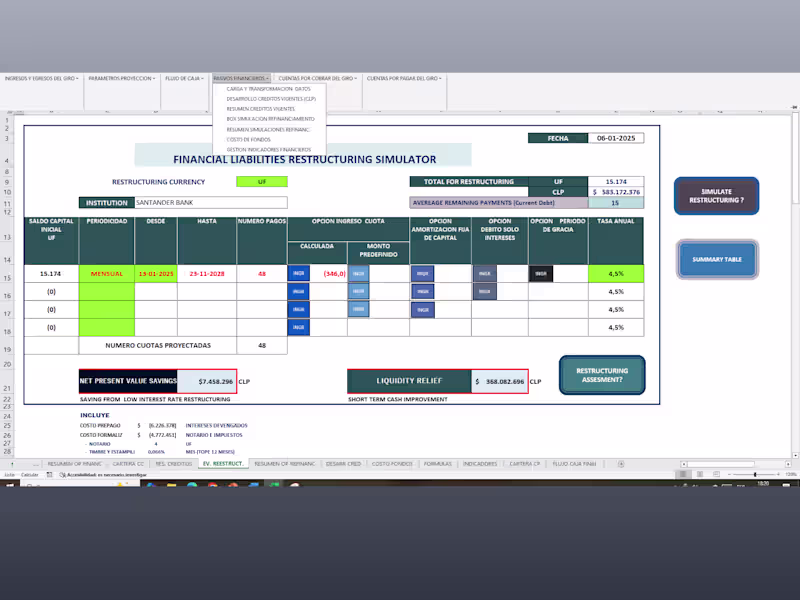The height and width of the screenshot is (600, 800).
Task: Click the vertical scrollbar of the worksheet
Action: click(x=795, y=283)
